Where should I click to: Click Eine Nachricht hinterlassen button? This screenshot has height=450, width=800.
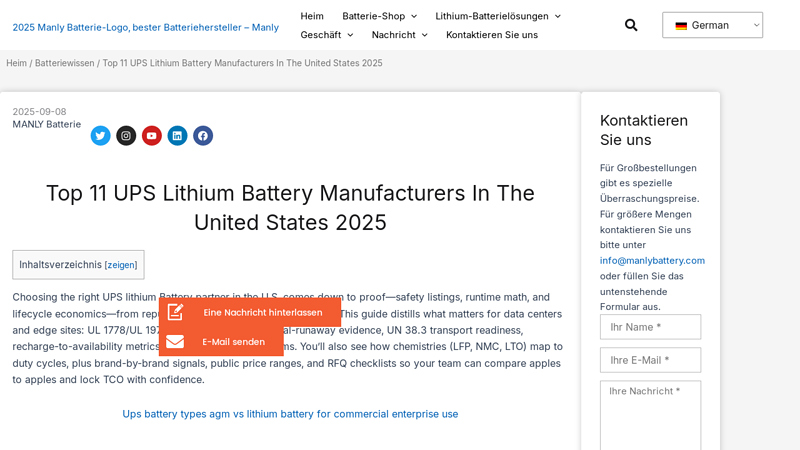[250, 312]
